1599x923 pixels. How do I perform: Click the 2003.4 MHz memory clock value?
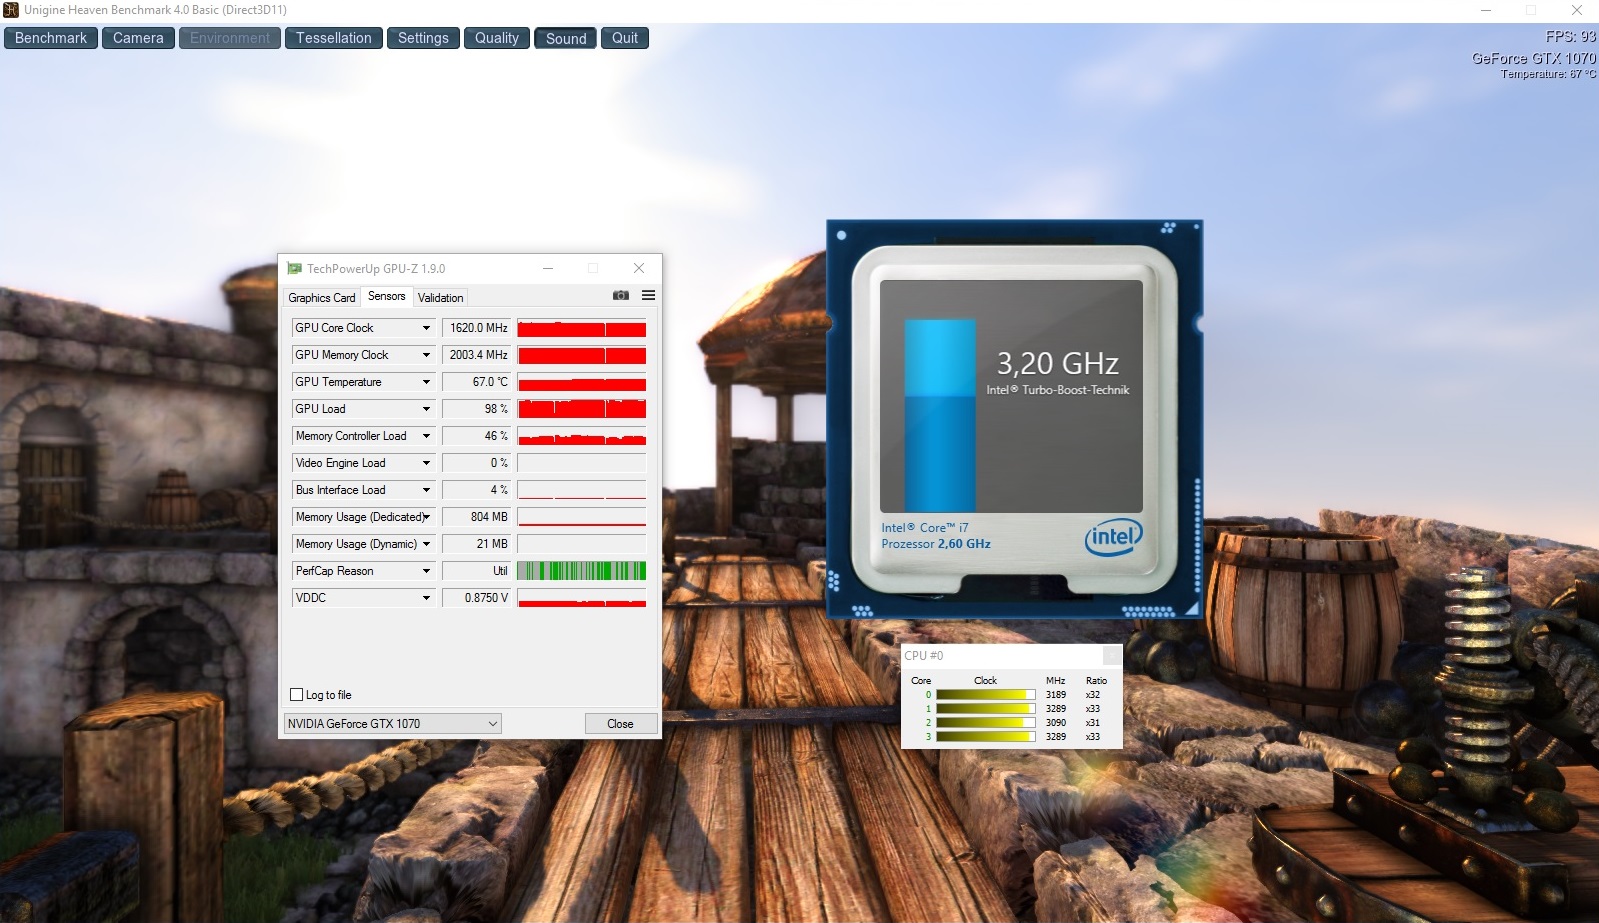click(x=477, y=355)
